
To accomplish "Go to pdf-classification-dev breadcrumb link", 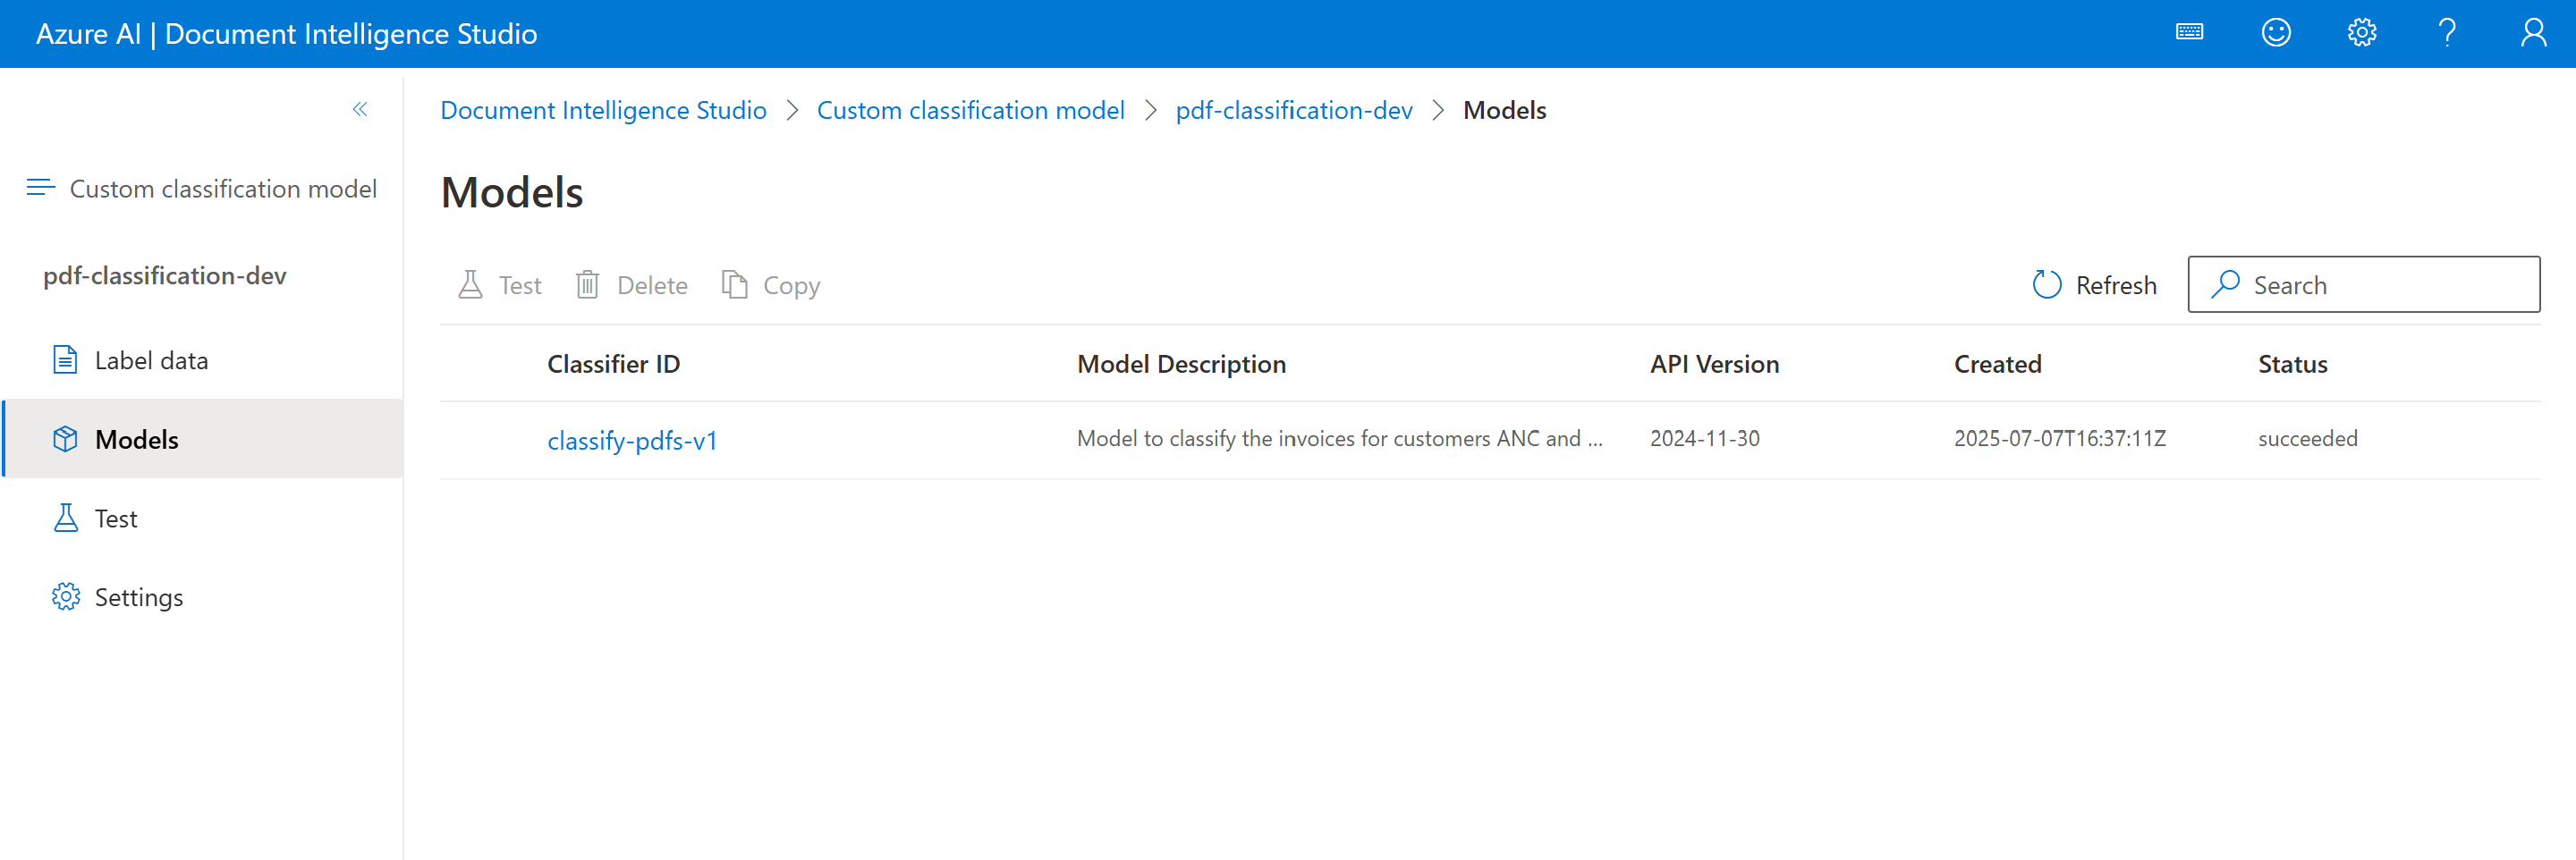I will tap(1294, 110).
